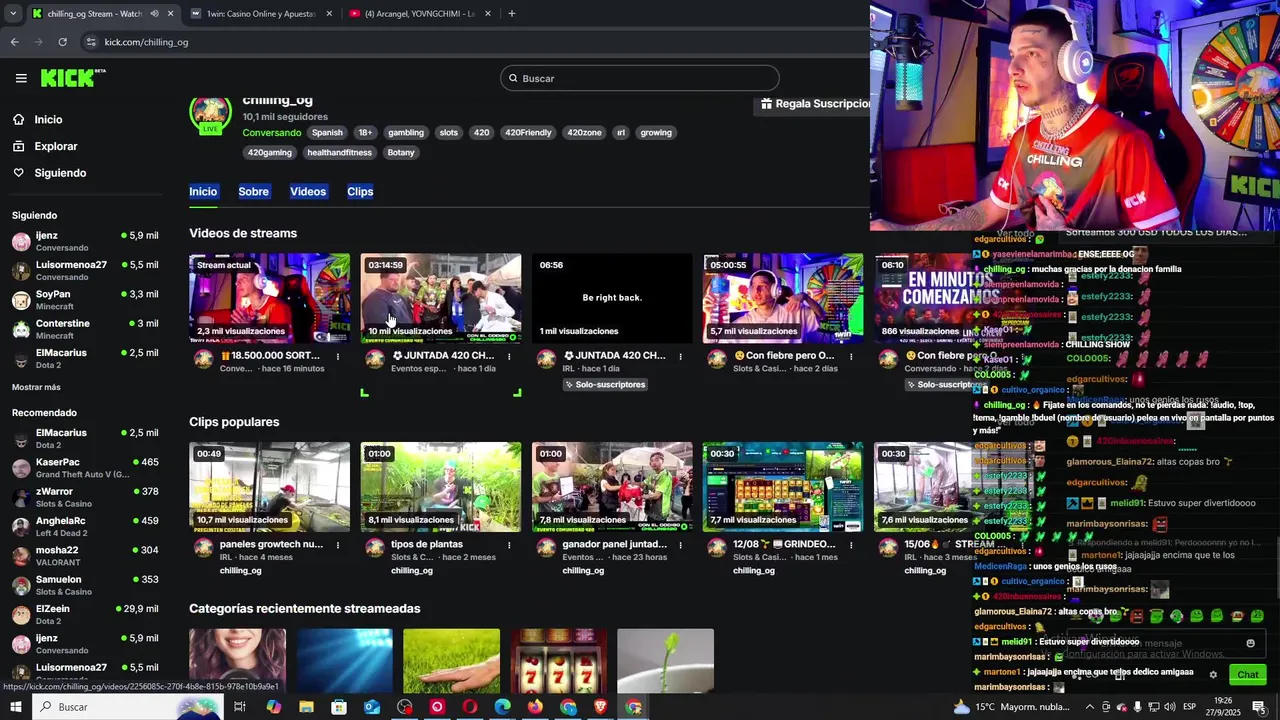Open the slot machine category thumbnail
The image size is (1280, 720).
[559, 661]
